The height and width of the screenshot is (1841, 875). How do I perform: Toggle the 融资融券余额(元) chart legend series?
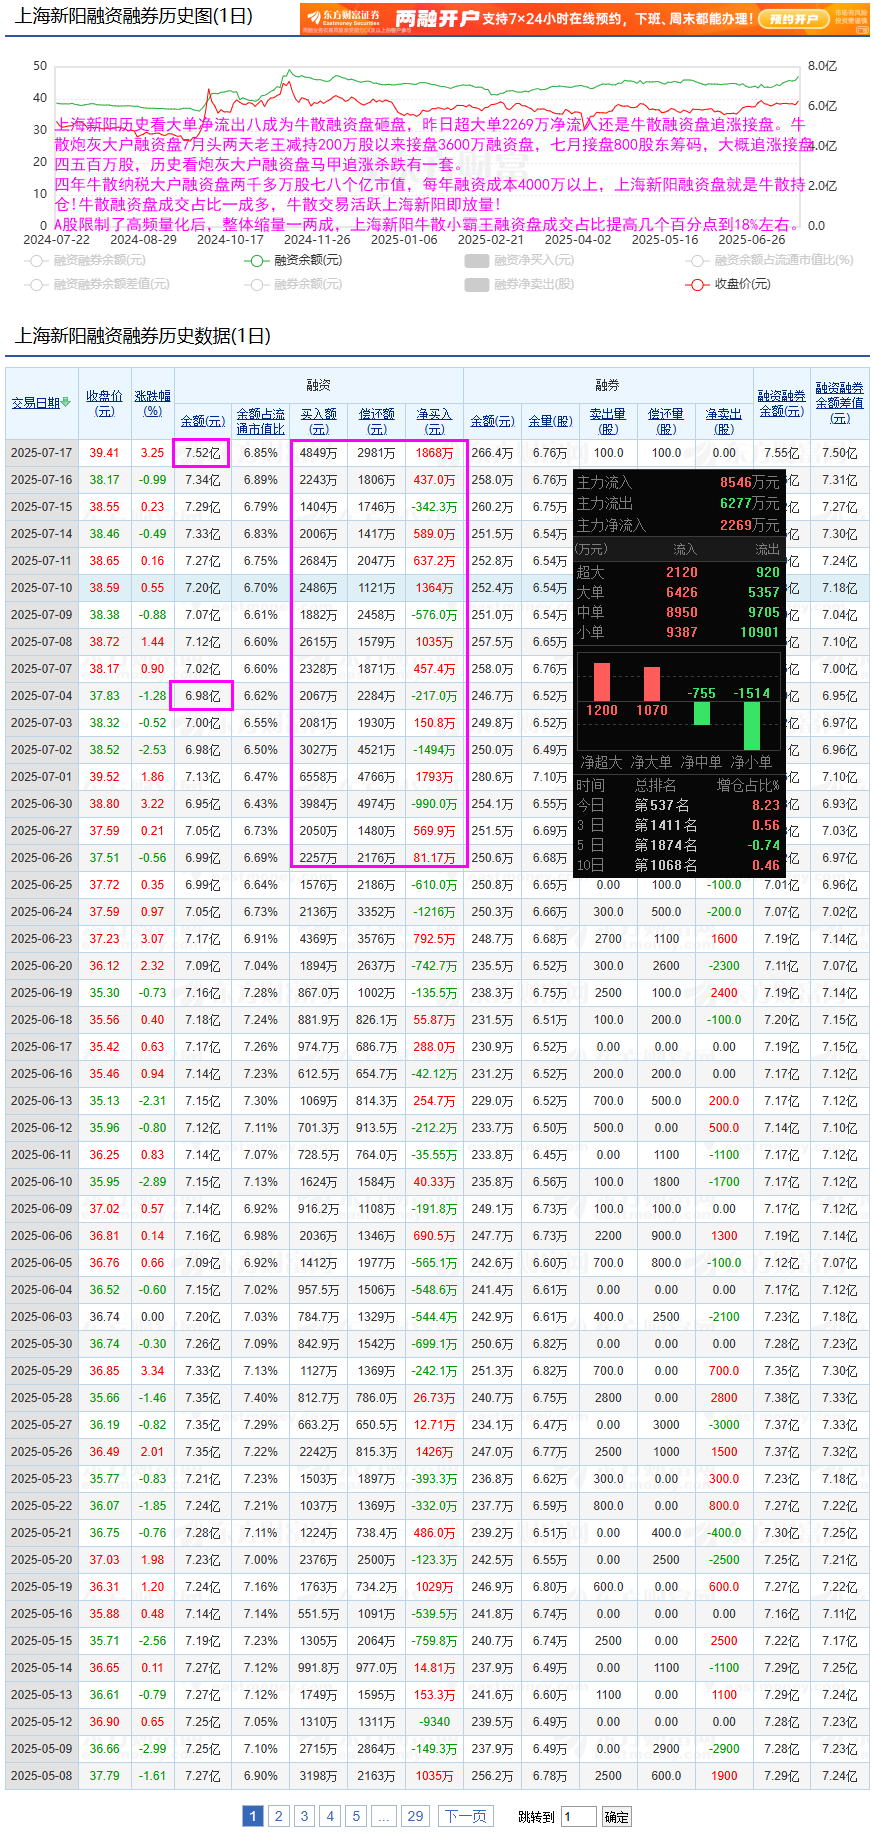click(86, 260)
